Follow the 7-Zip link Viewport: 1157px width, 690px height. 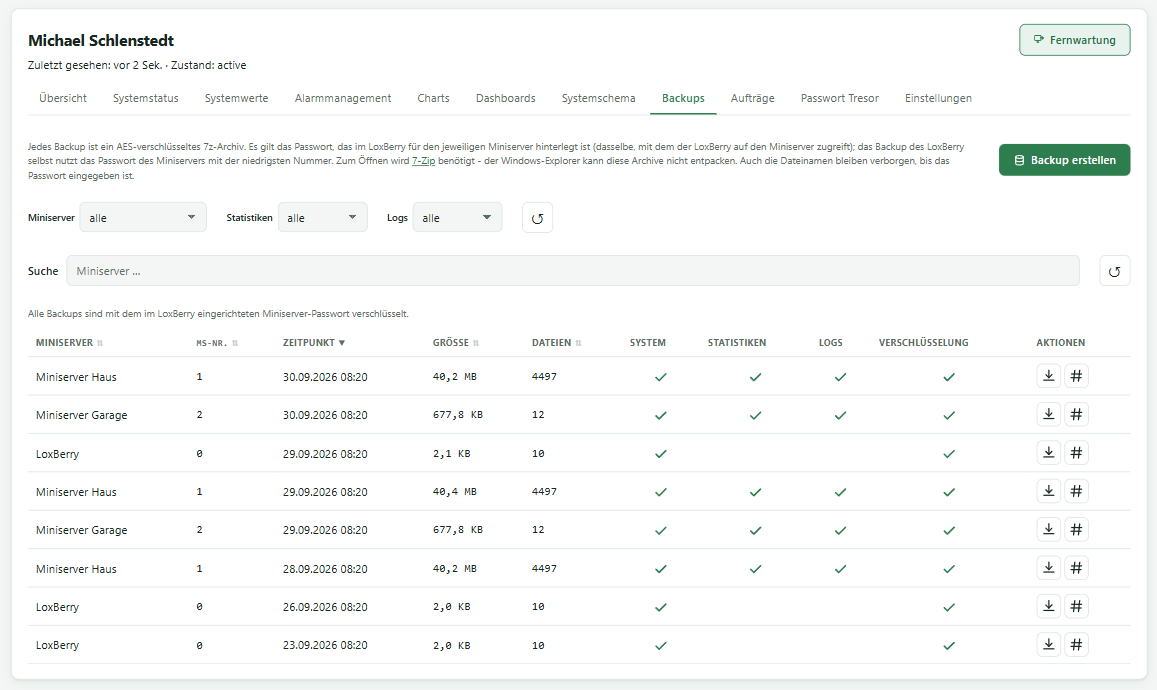(424, 161)
